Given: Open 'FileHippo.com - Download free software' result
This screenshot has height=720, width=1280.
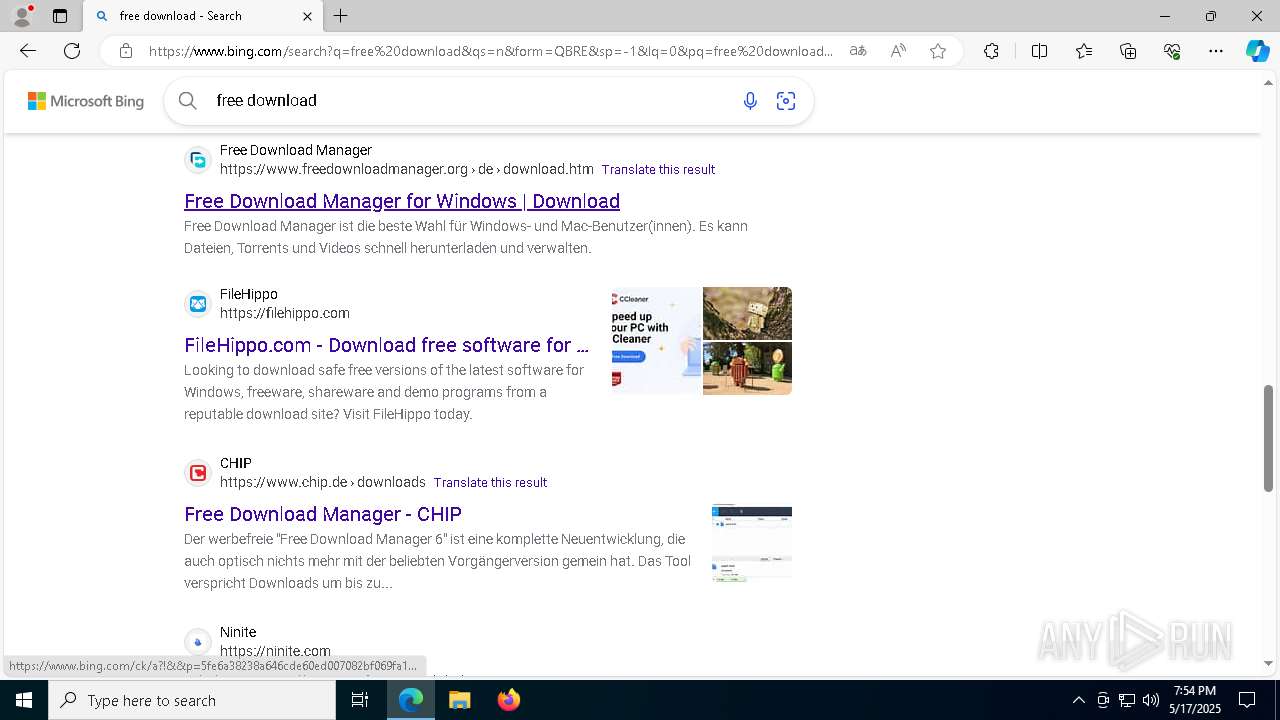Looking at the screenshot, I should (x=386, y=345).
